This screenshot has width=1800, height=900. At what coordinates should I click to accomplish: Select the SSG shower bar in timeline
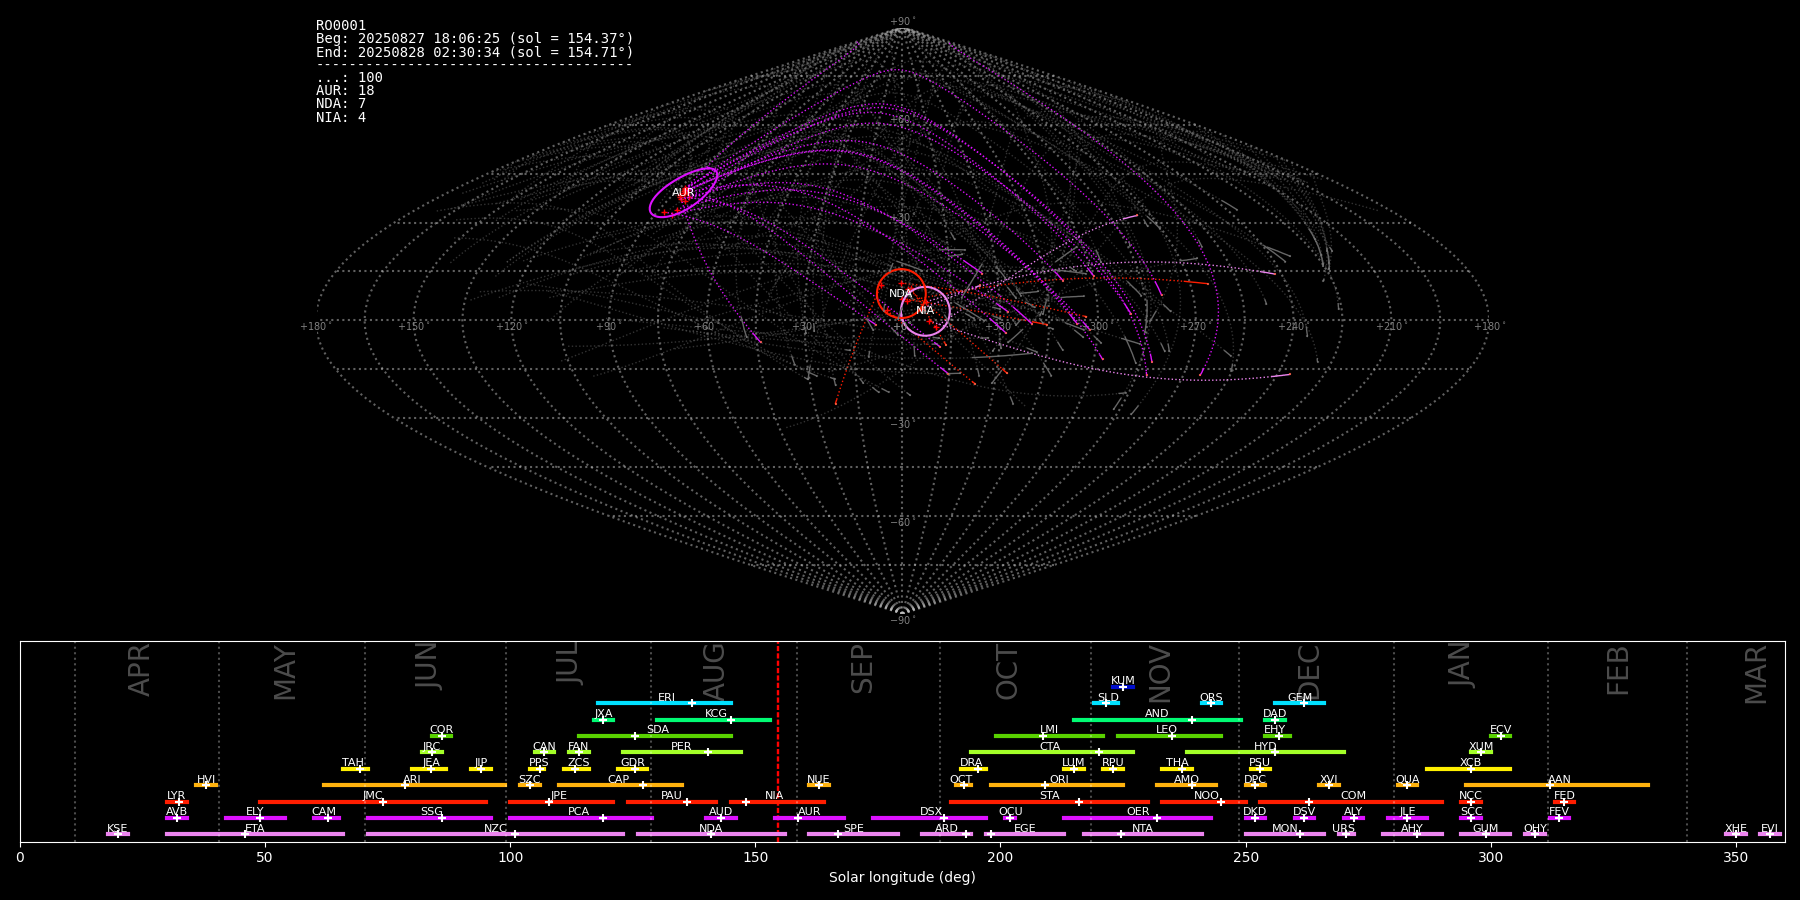coord(429,818)
